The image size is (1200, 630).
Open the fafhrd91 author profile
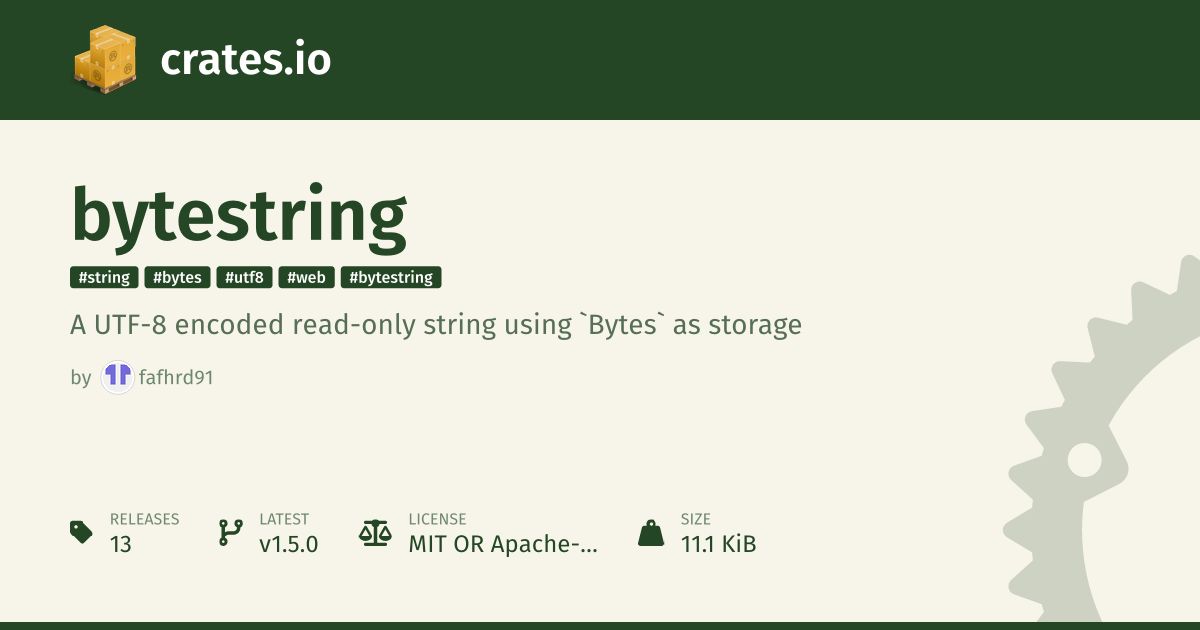[177, 378]
